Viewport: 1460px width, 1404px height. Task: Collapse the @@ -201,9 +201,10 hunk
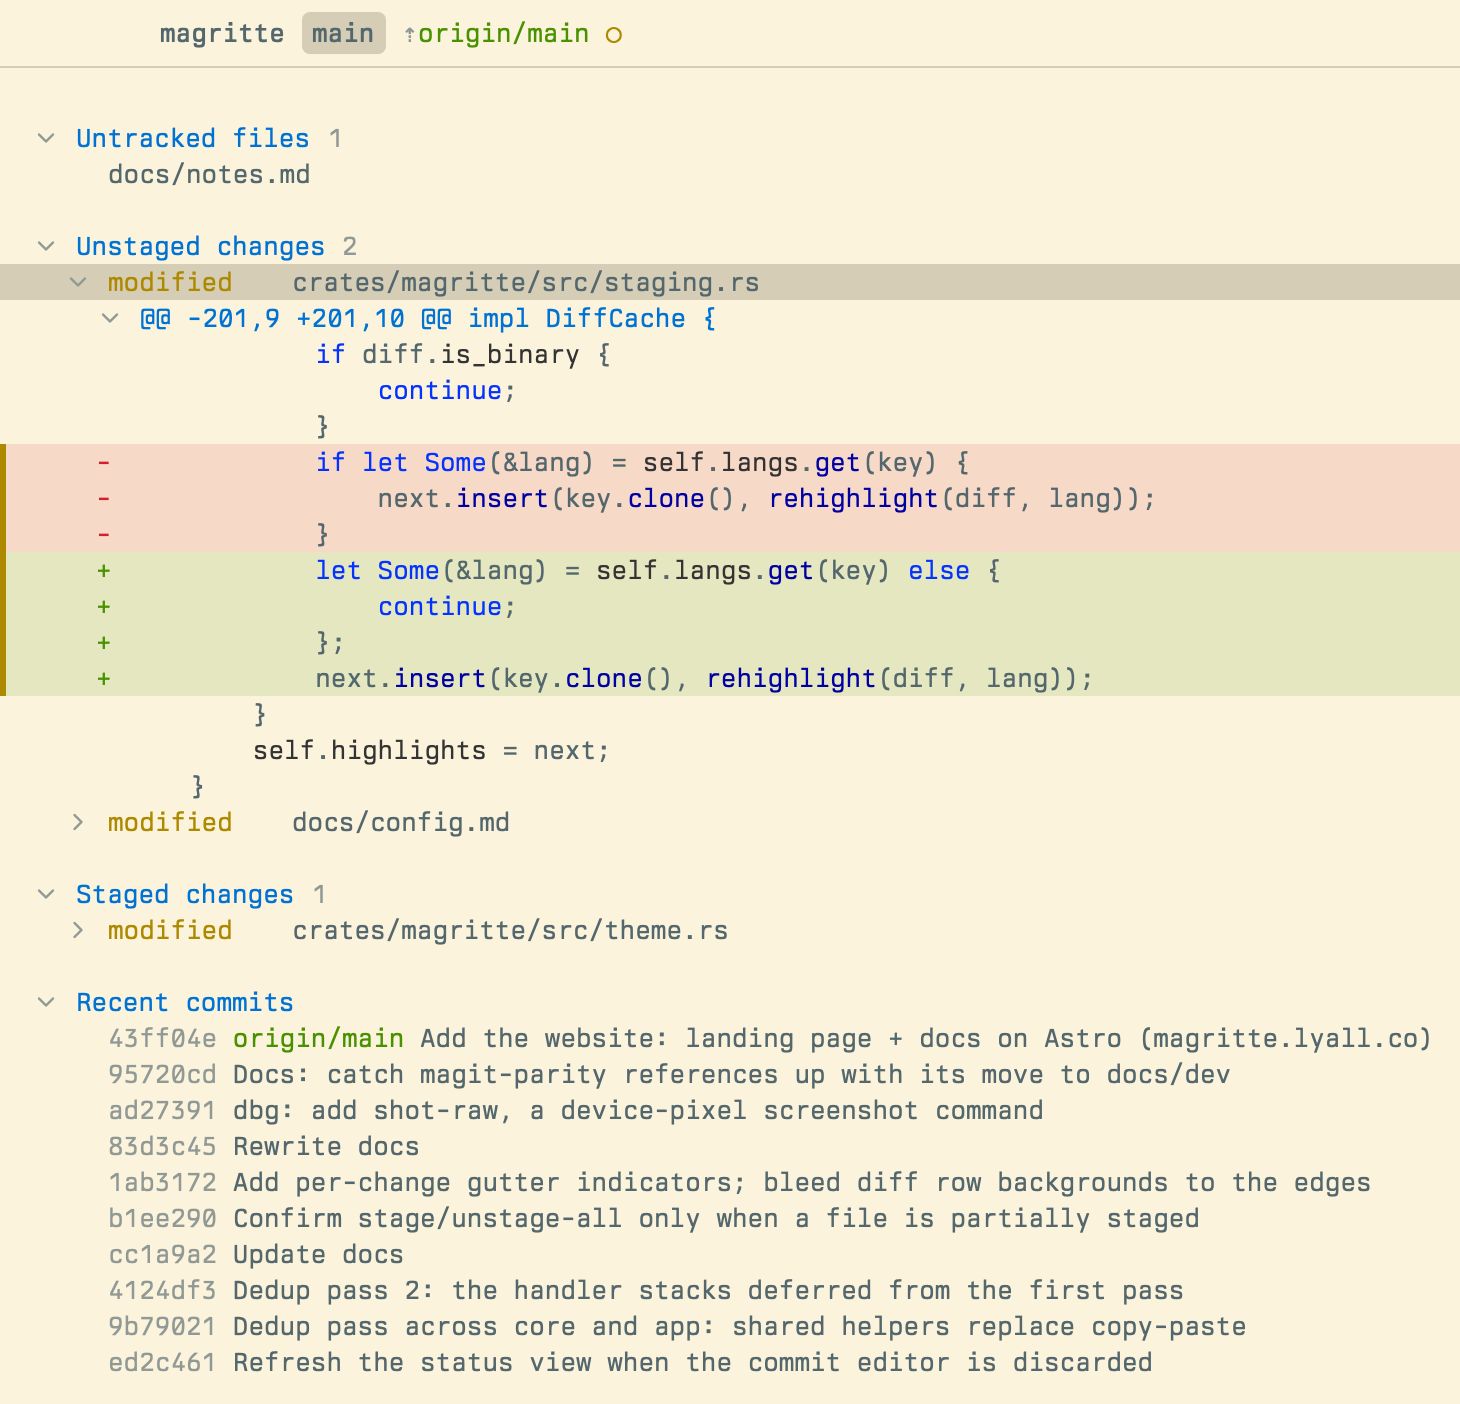click(x=110, y=318)
